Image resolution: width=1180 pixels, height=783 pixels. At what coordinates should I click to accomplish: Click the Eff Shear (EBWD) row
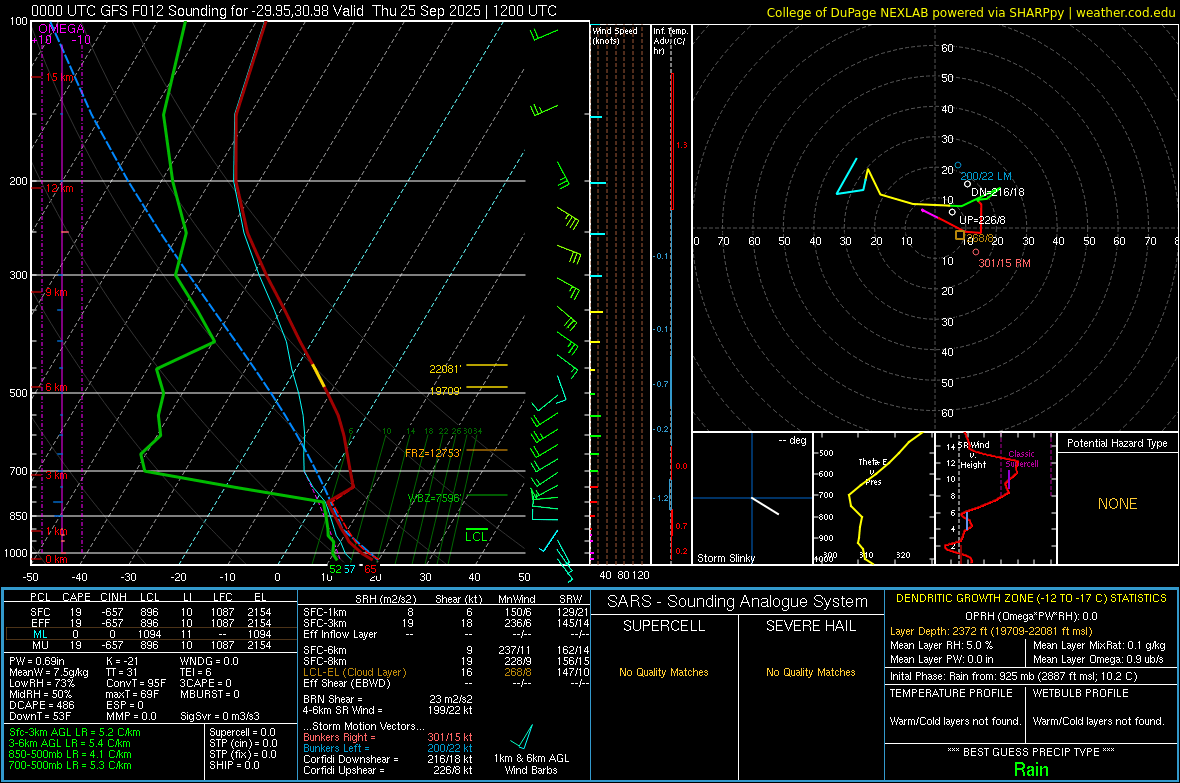coord(446,683)
